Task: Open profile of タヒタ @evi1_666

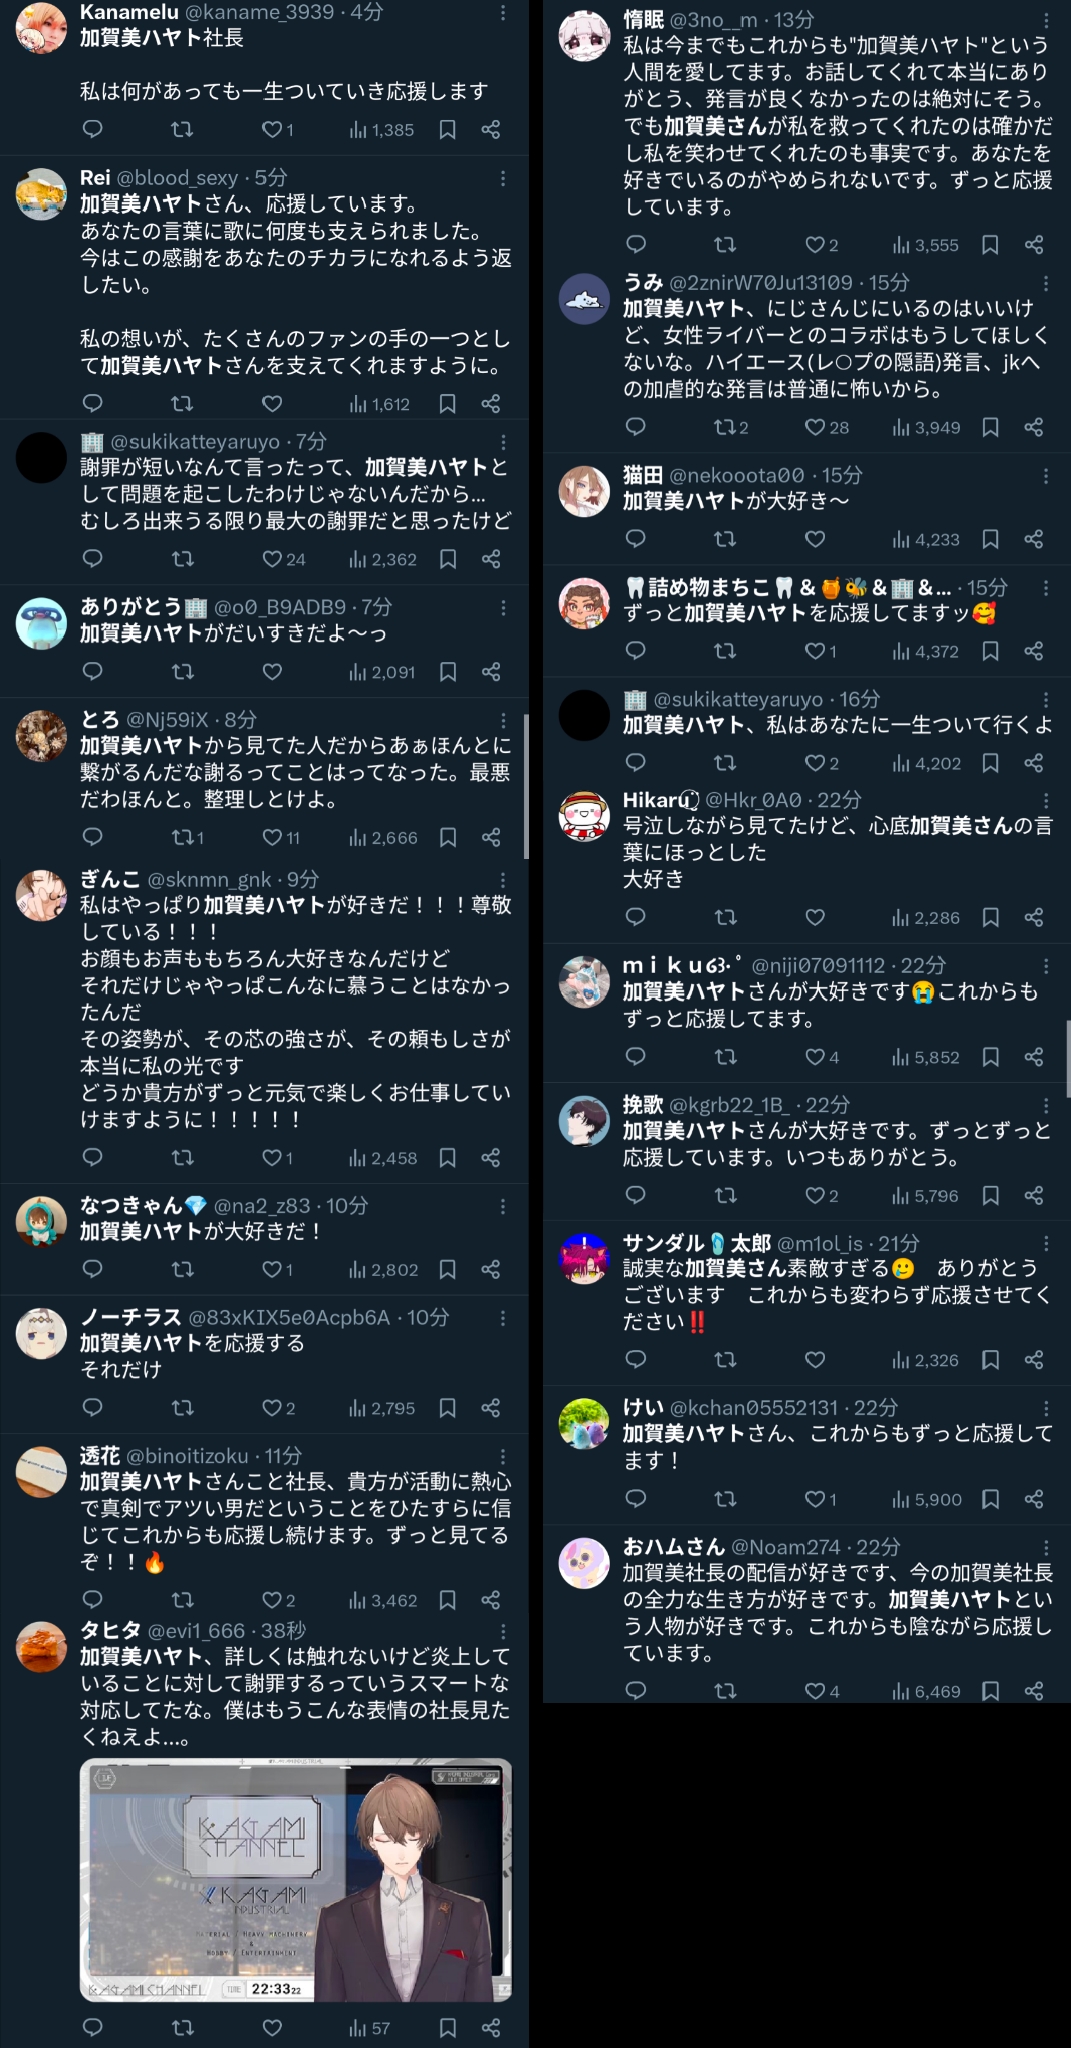Action: pyautogui.click(x=41, y=1646)
